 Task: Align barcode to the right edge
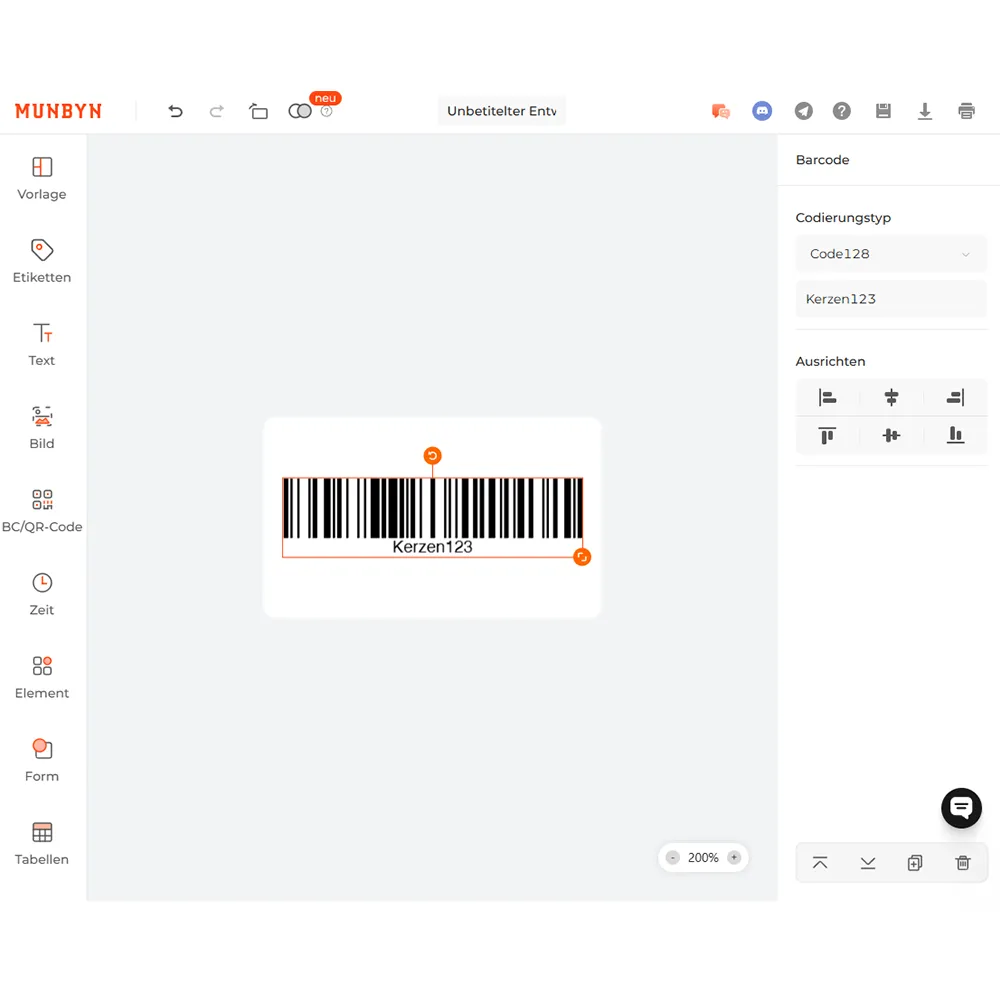tap(955, 398)
